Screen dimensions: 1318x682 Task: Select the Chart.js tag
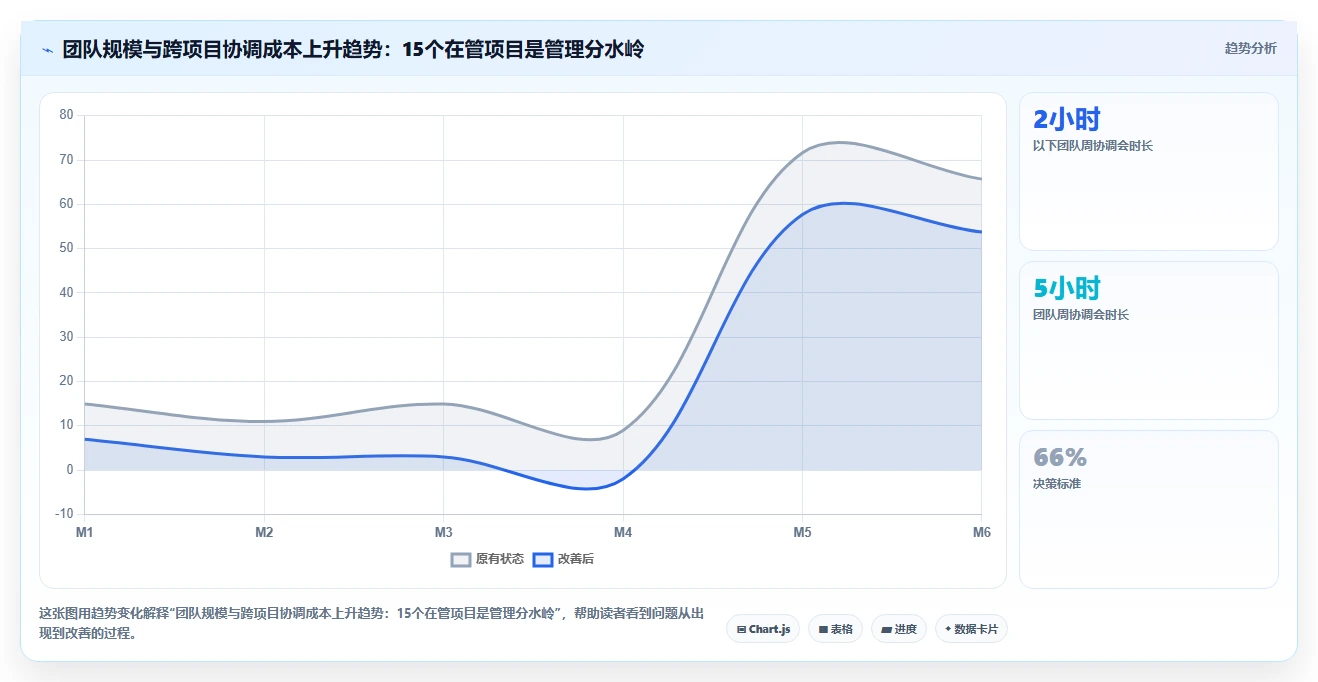tap(763, 629)
